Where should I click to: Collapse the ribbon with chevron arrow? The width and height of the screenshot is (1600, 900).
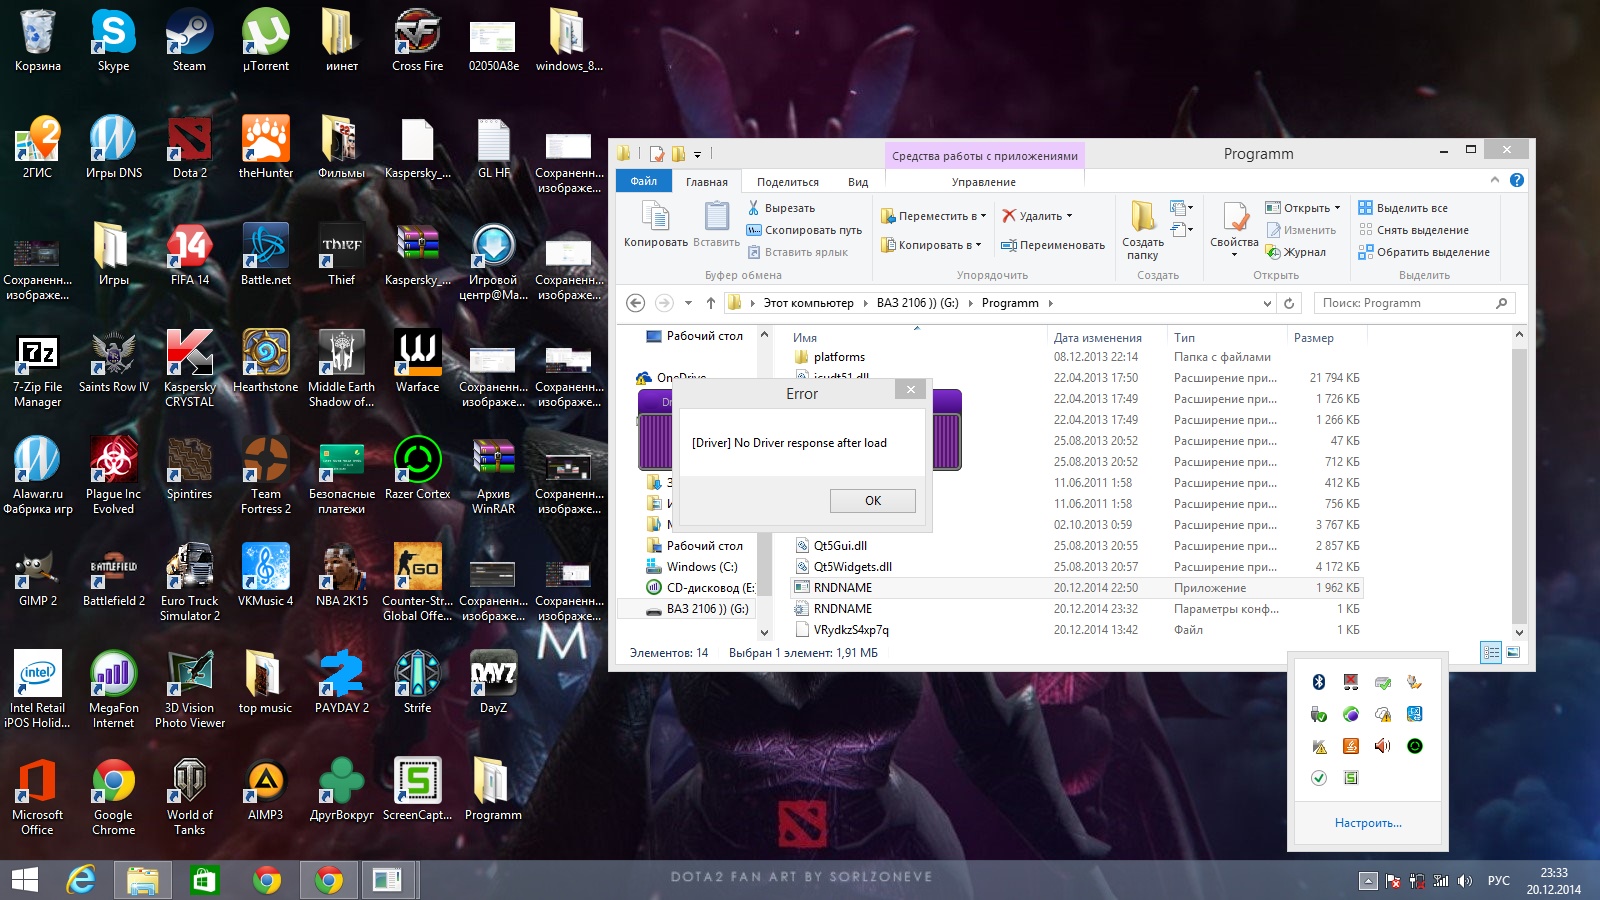point(1495,180)
